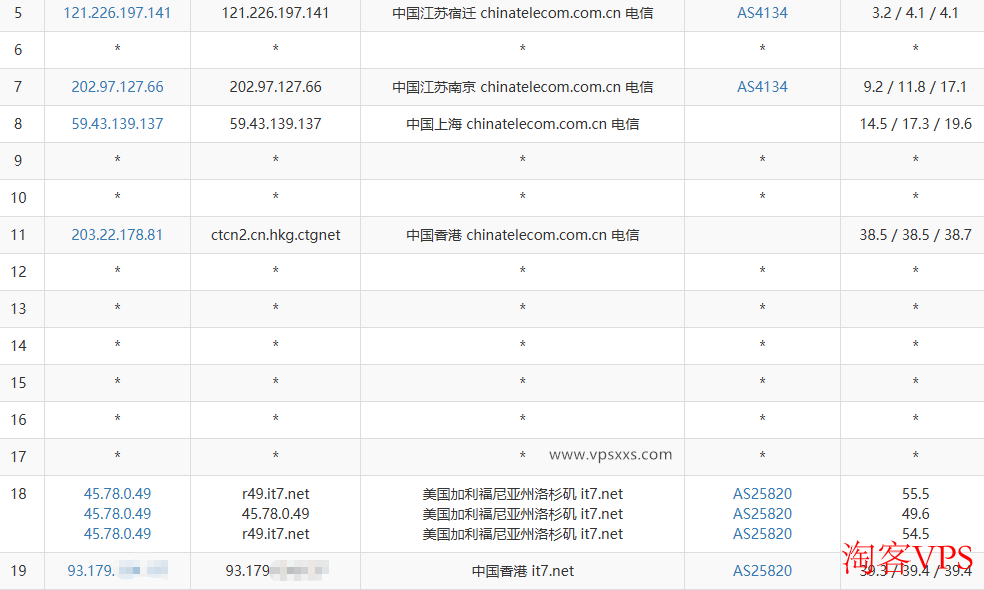Click the 中国上海 chinatelecom.com.cn location text

tap(522, 124)
